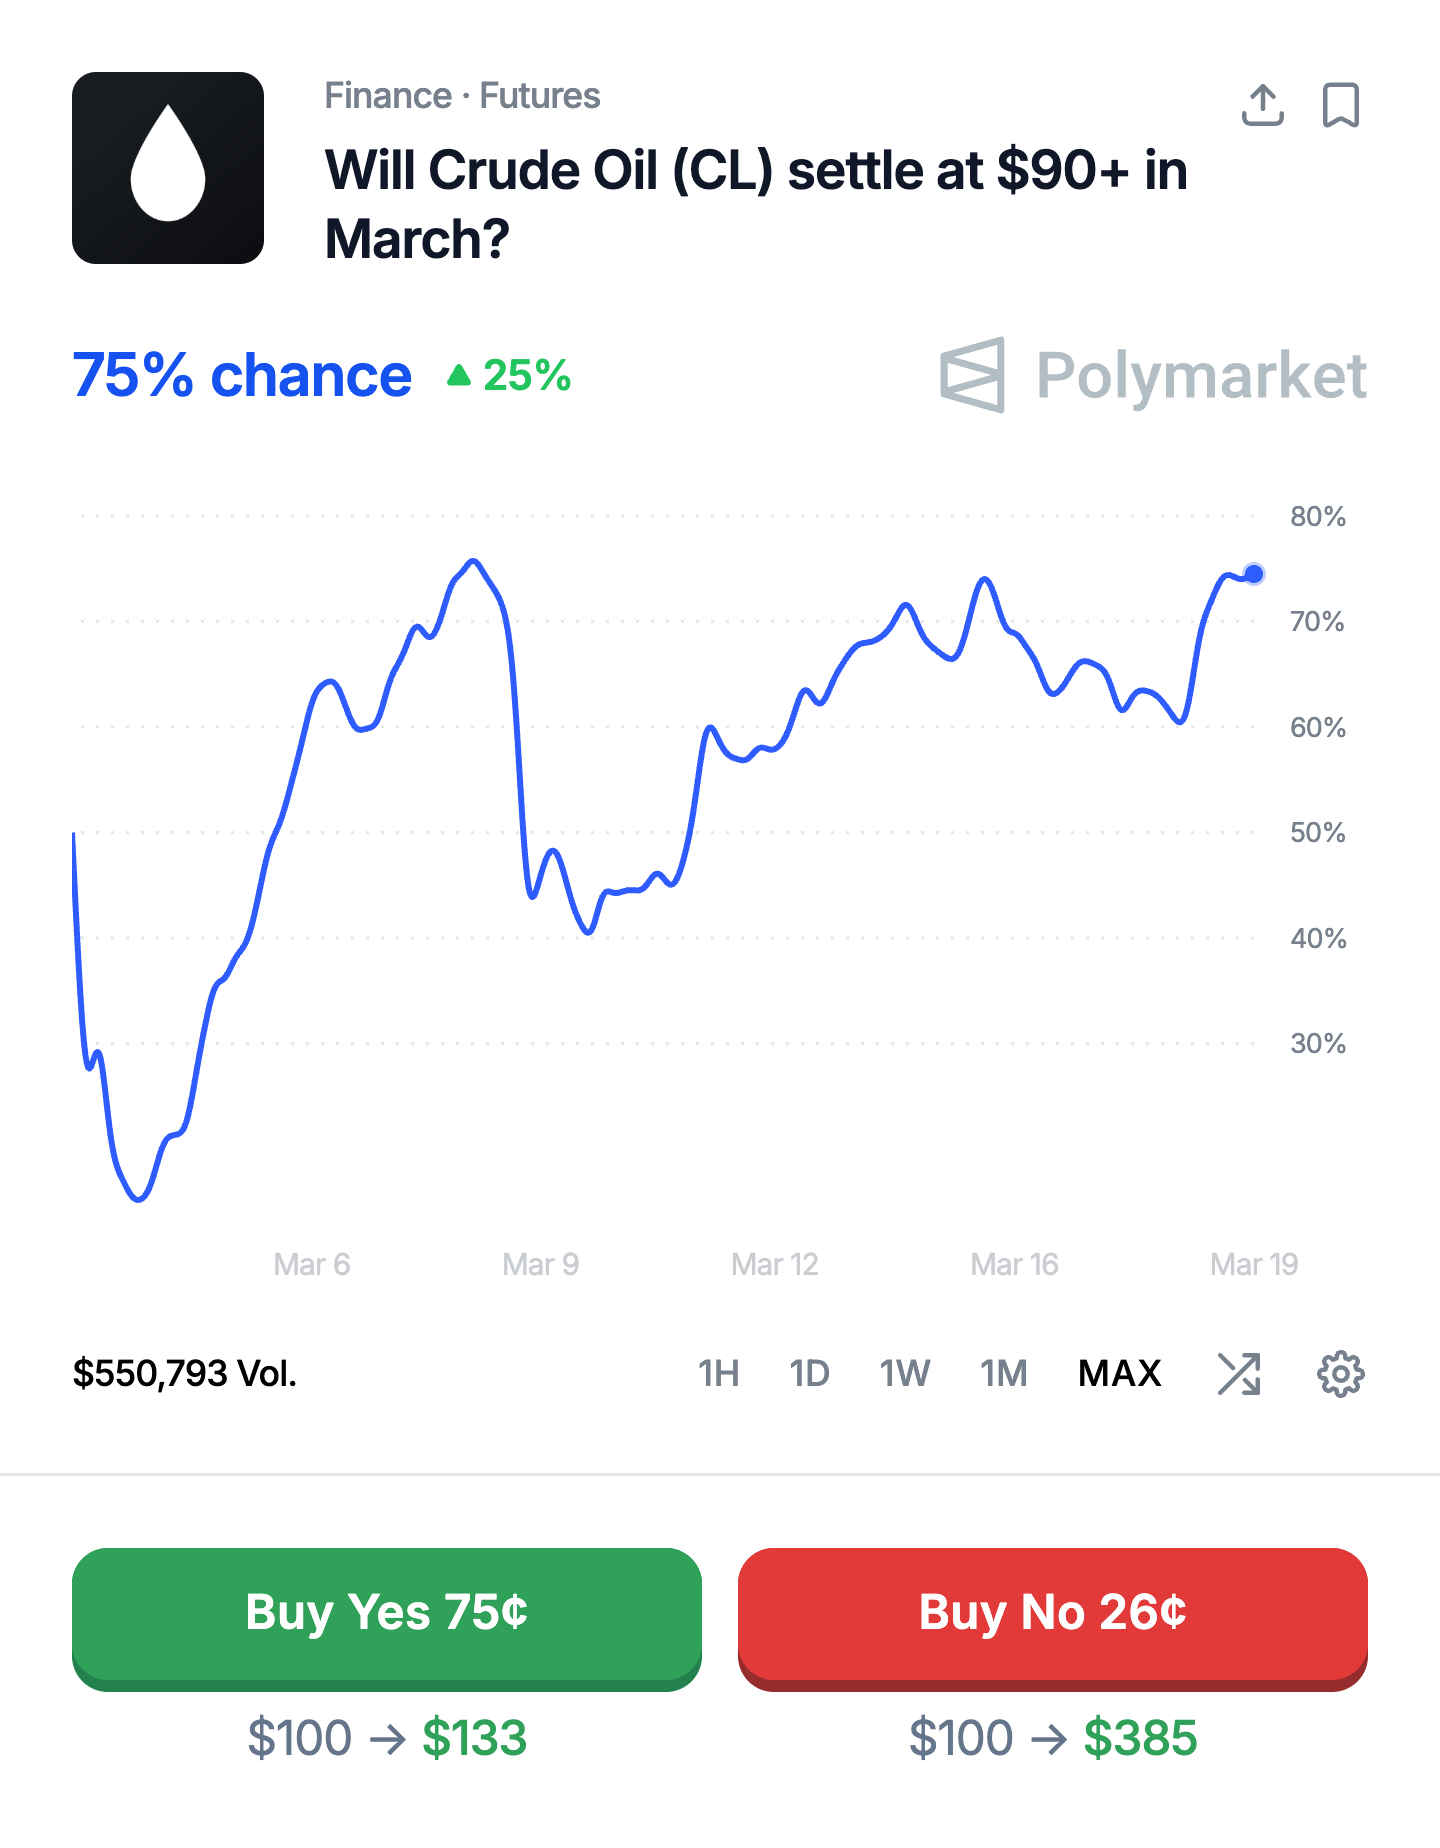
Task: Open the Futures category link
Action: [540, 96]
